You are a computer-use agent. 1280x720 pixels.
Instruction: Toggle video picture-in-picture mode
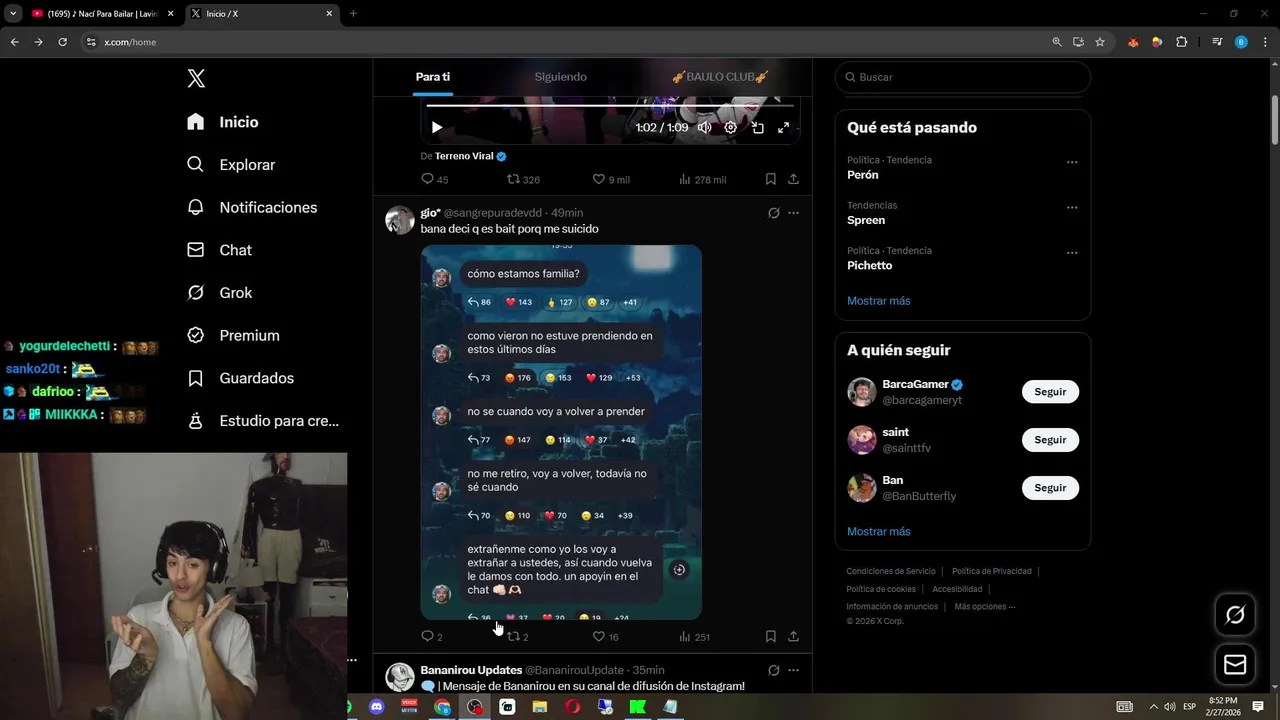click(x=757, y=127)
